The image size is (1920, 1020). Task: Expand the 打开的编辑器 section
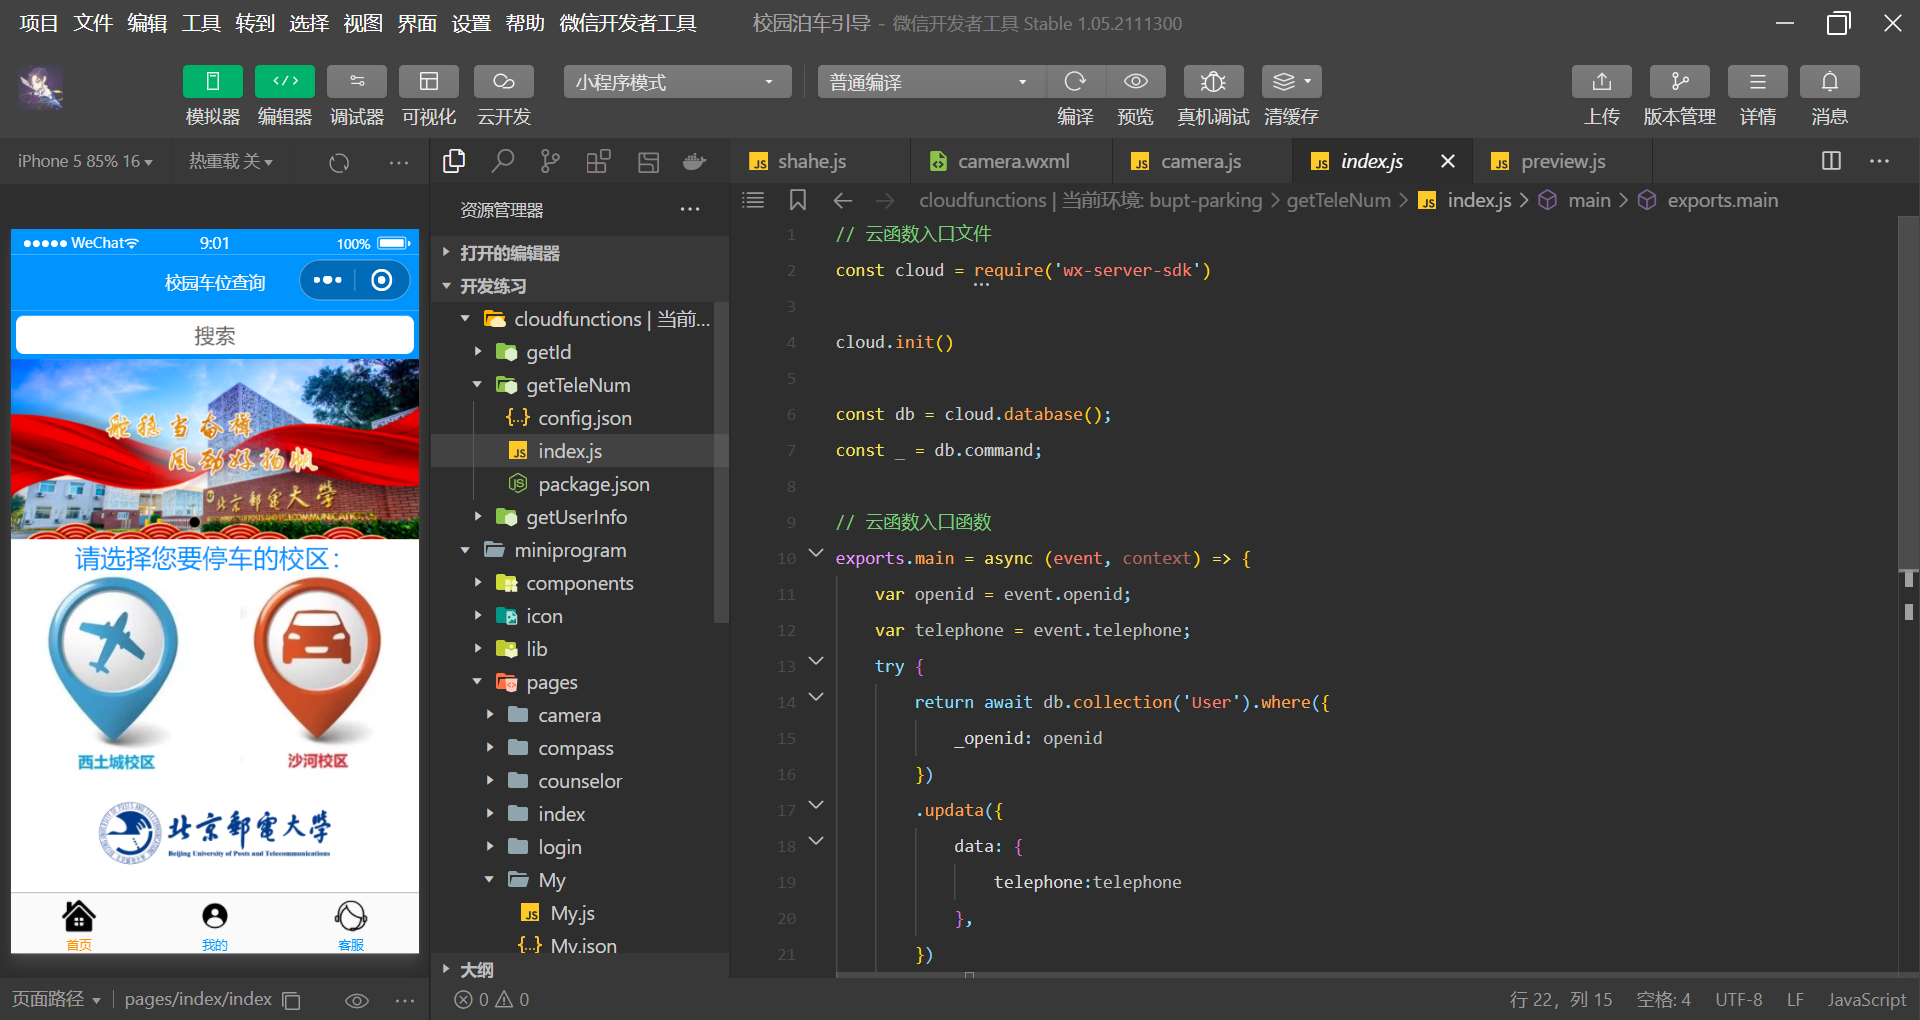coord(580,253)
